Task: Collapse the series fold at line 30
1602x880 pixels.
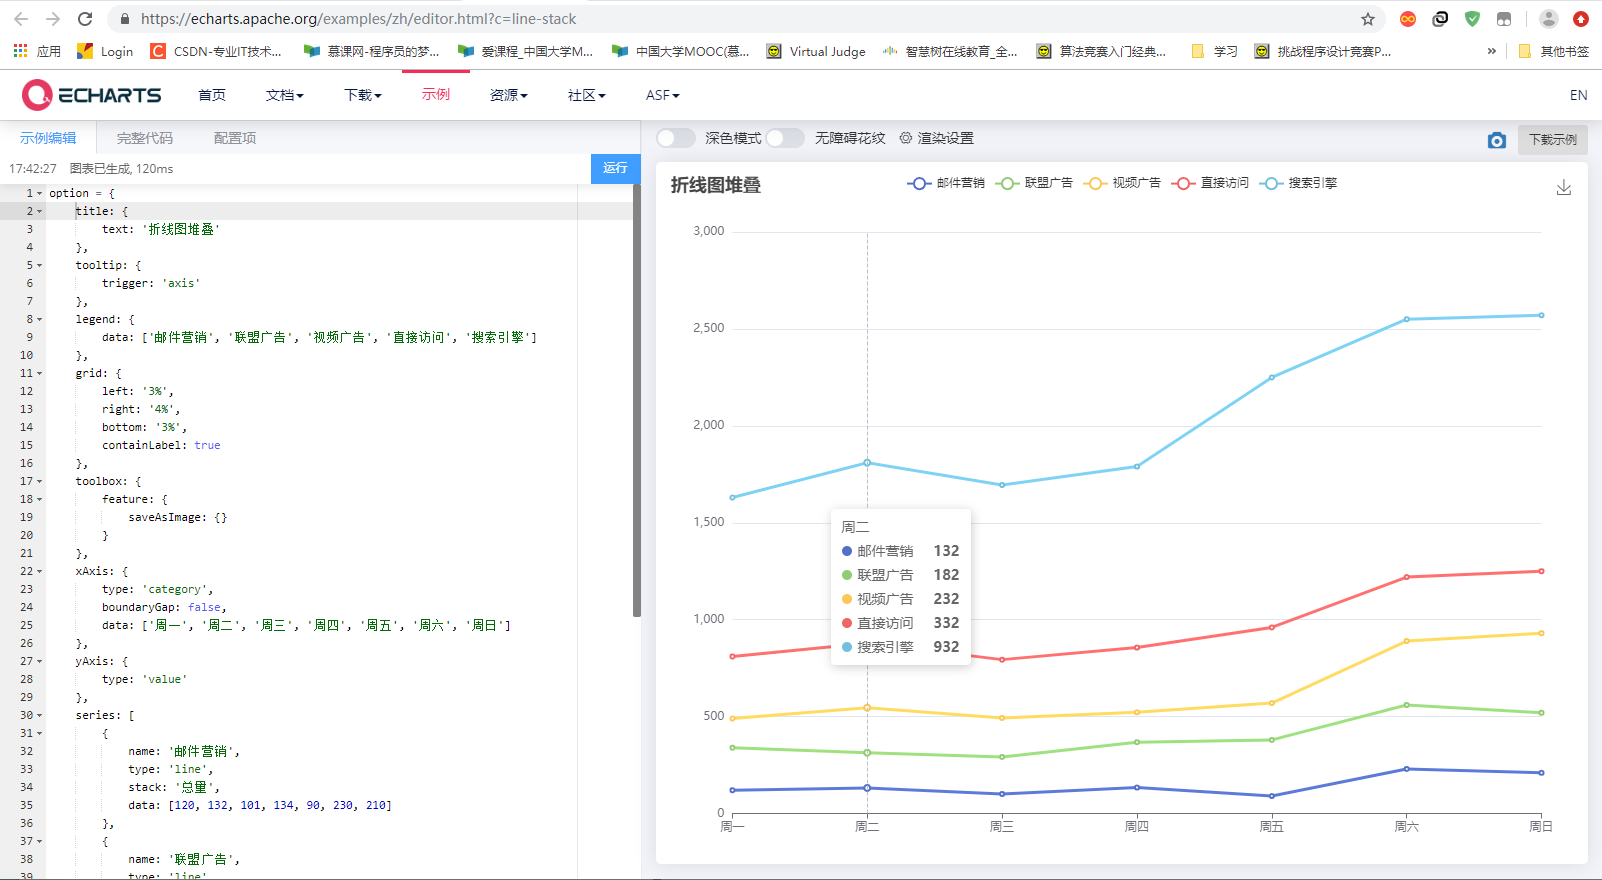Action: [40, 715]
